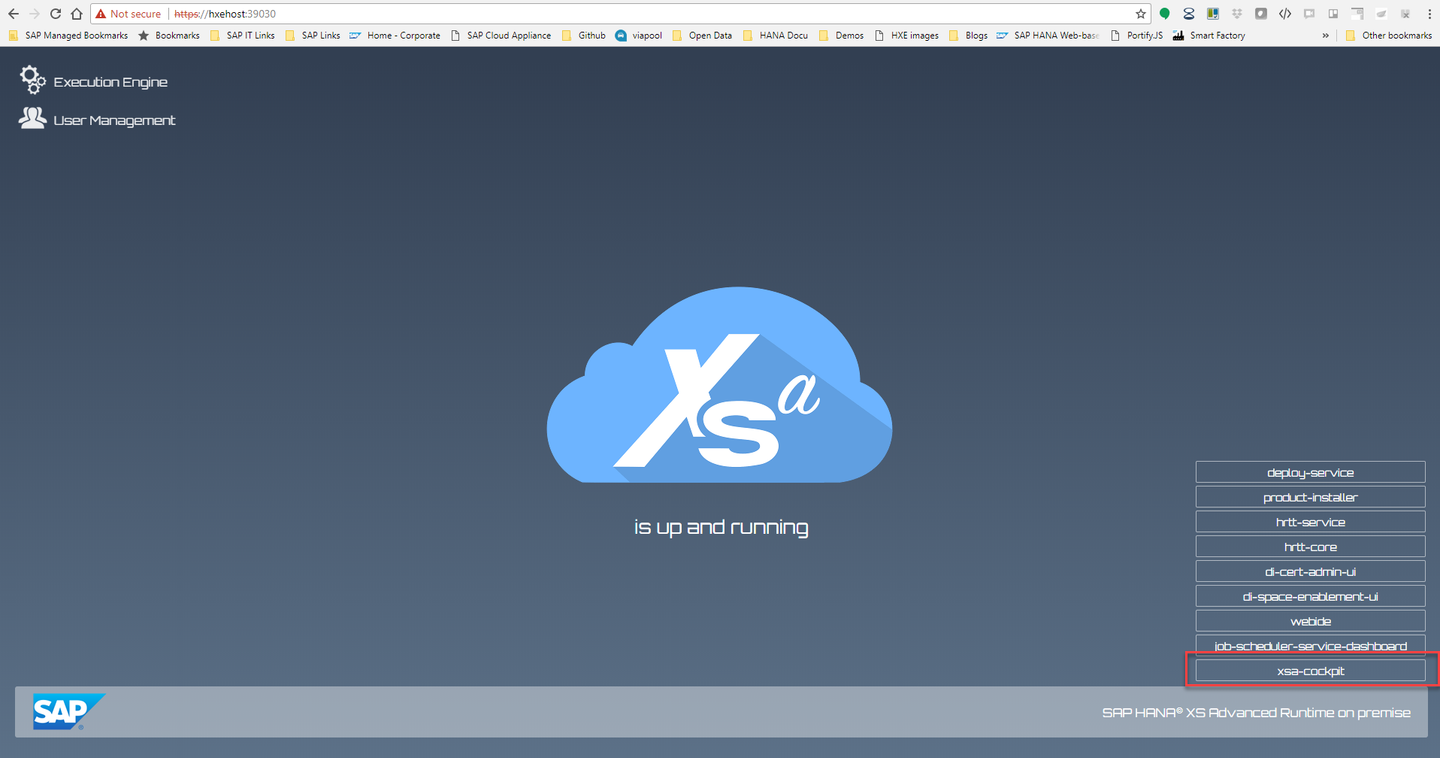The image size is (1440, 758).
Task: Open the SAP HANA Web-base bookmark
Action: (x=1047, y=35)
